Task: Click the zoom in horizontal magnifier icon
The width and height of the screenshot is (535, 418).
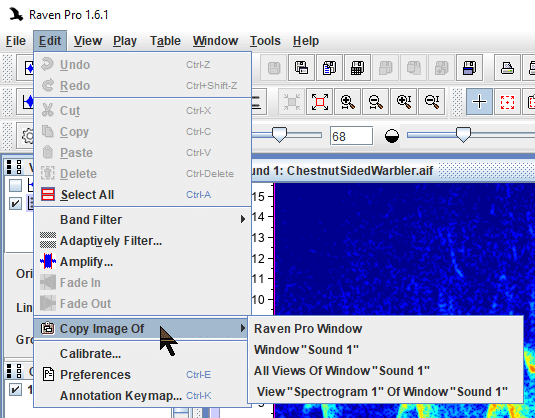Action: (348, 102)
